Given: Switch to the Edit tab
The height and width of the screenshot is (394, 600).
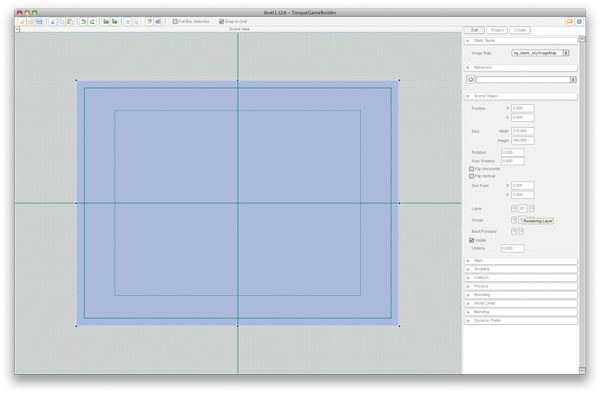Looking at the screenshot, I should click(x=474, y=30).
